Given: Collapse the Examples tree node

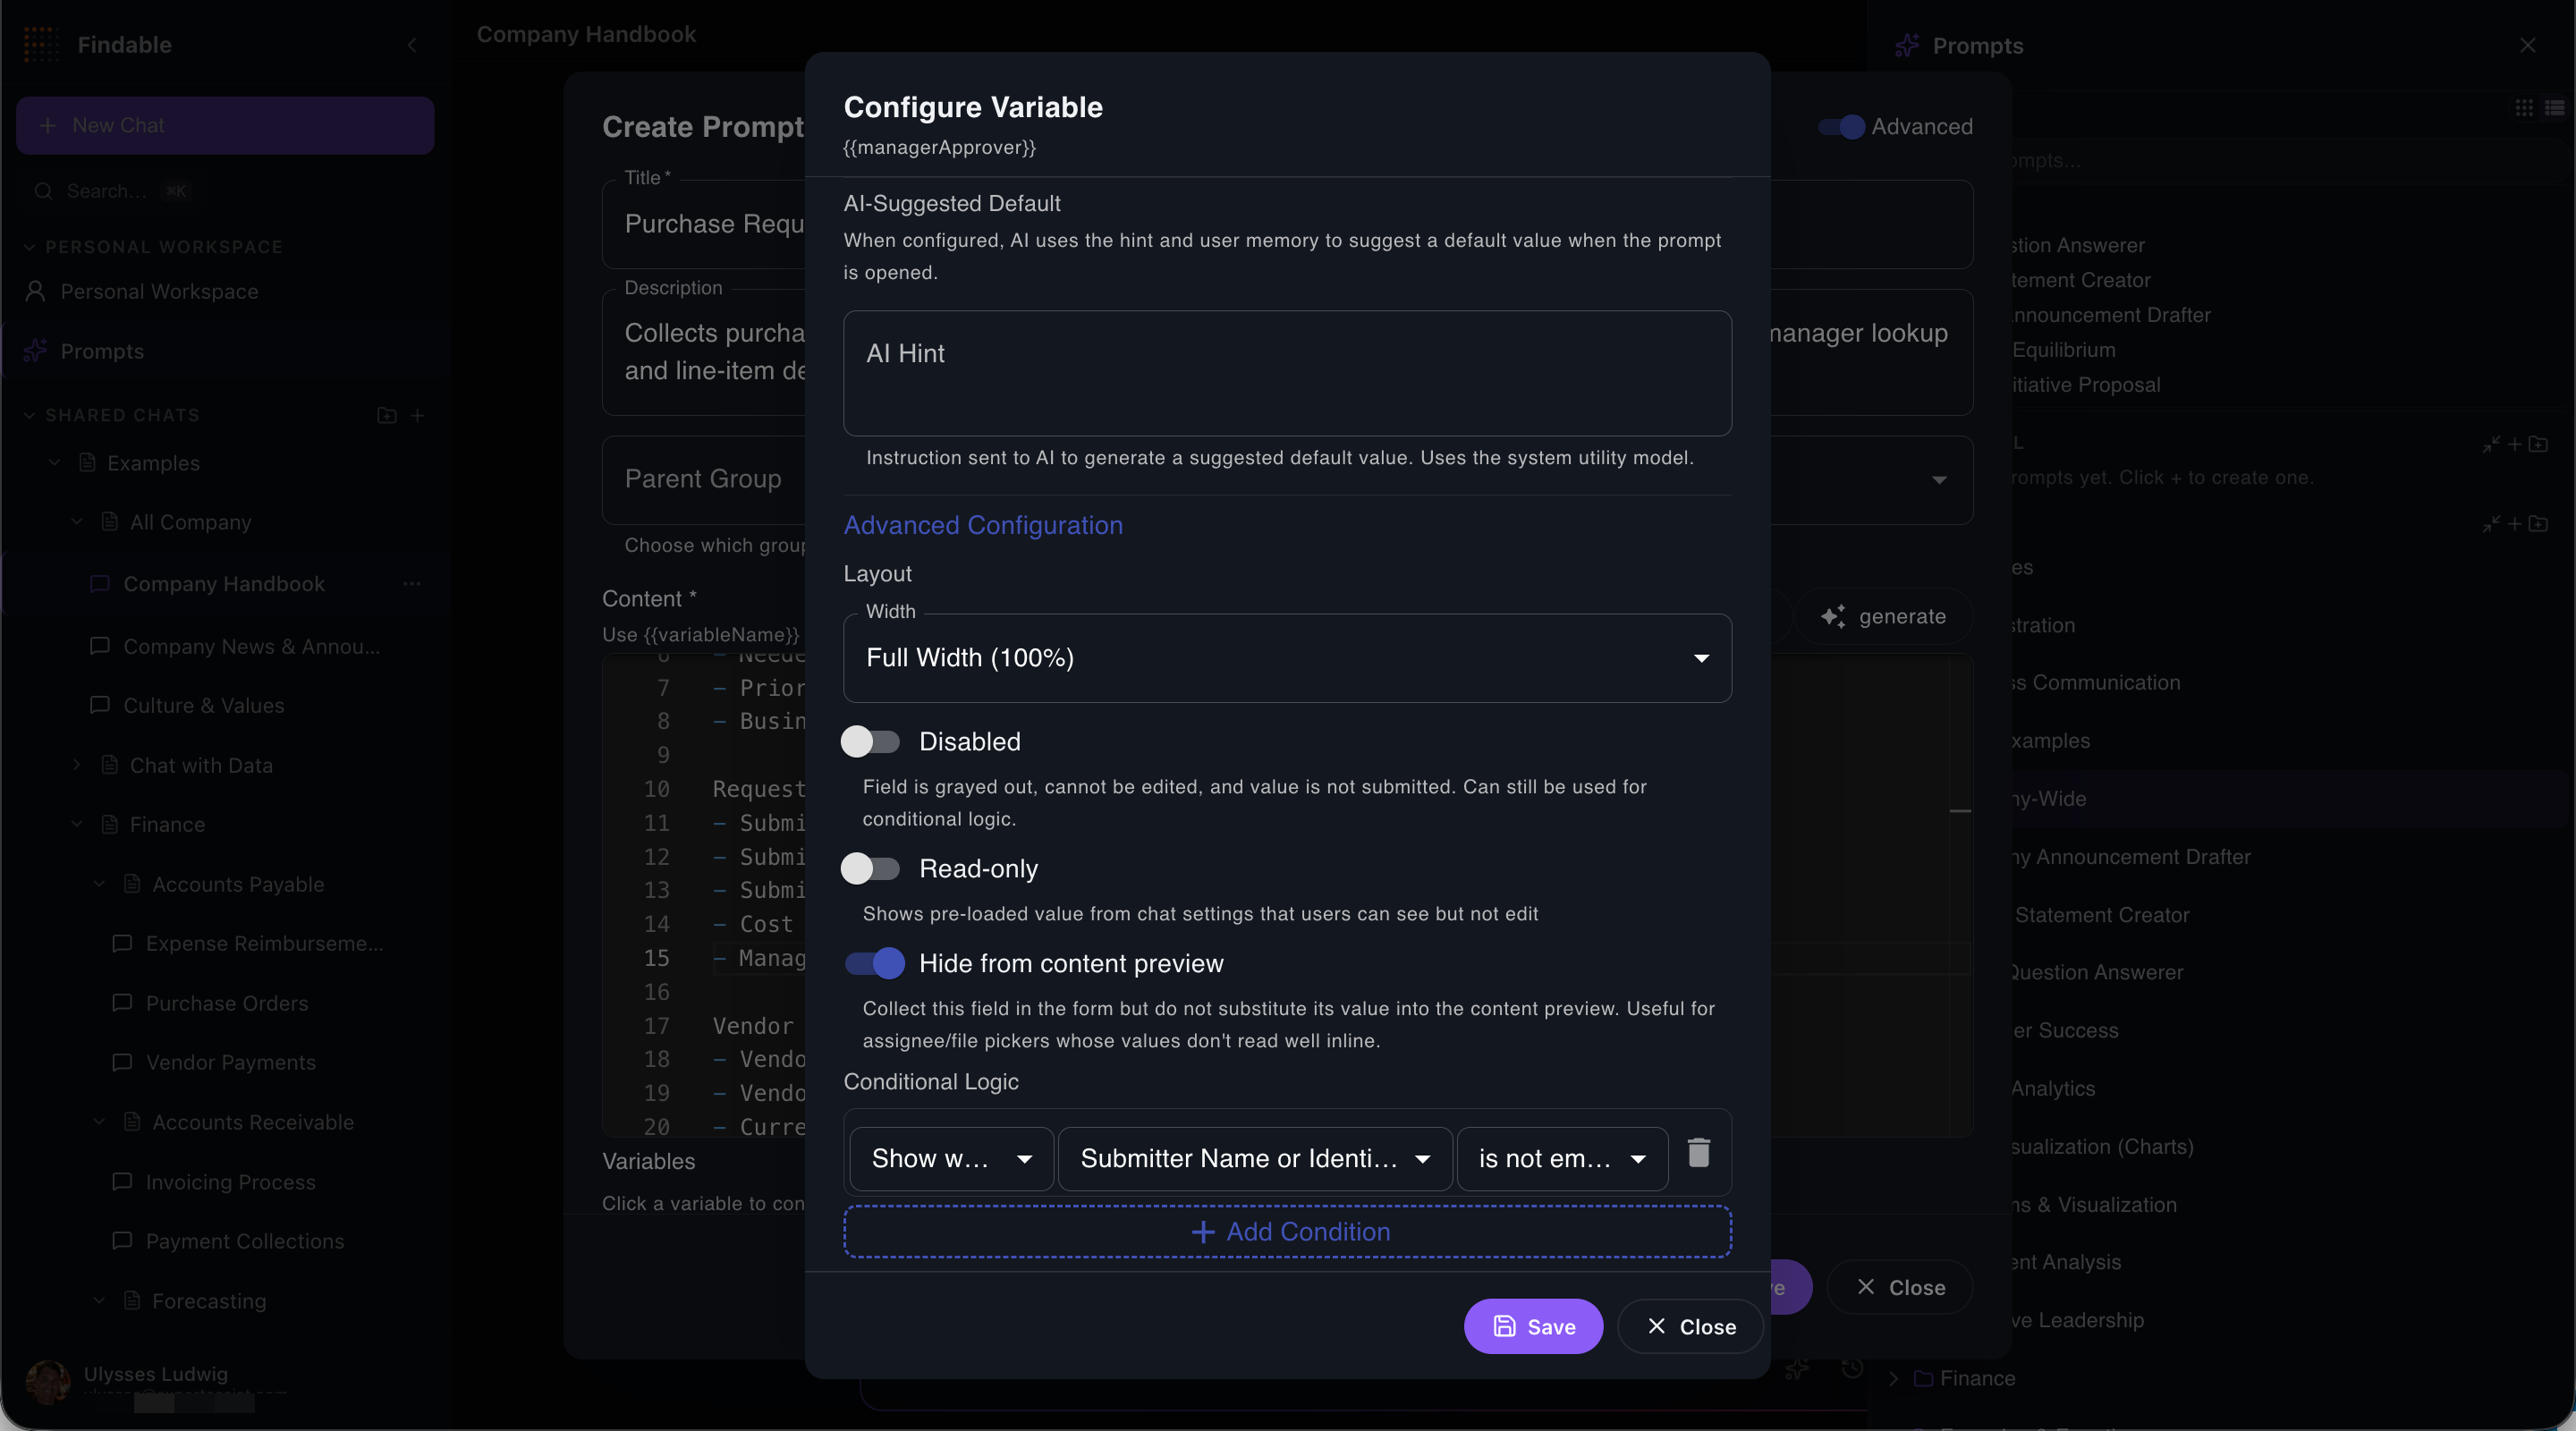Looking at the screenshot, I should coord(55,462).
